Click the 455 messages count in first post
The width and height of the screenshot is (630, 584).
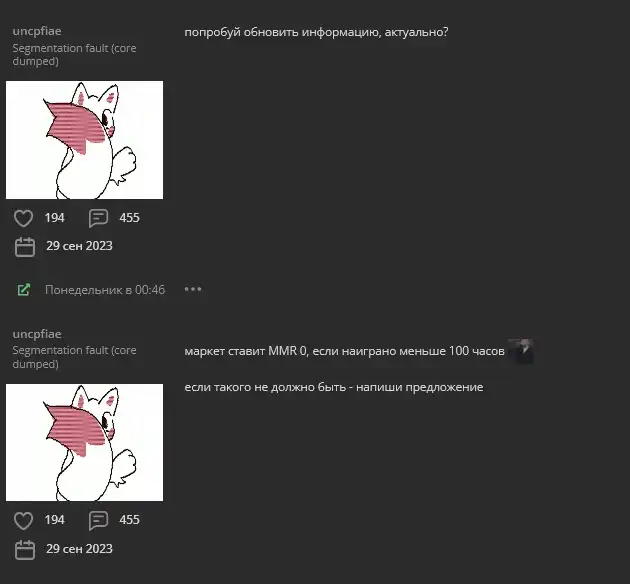(129, 218)
